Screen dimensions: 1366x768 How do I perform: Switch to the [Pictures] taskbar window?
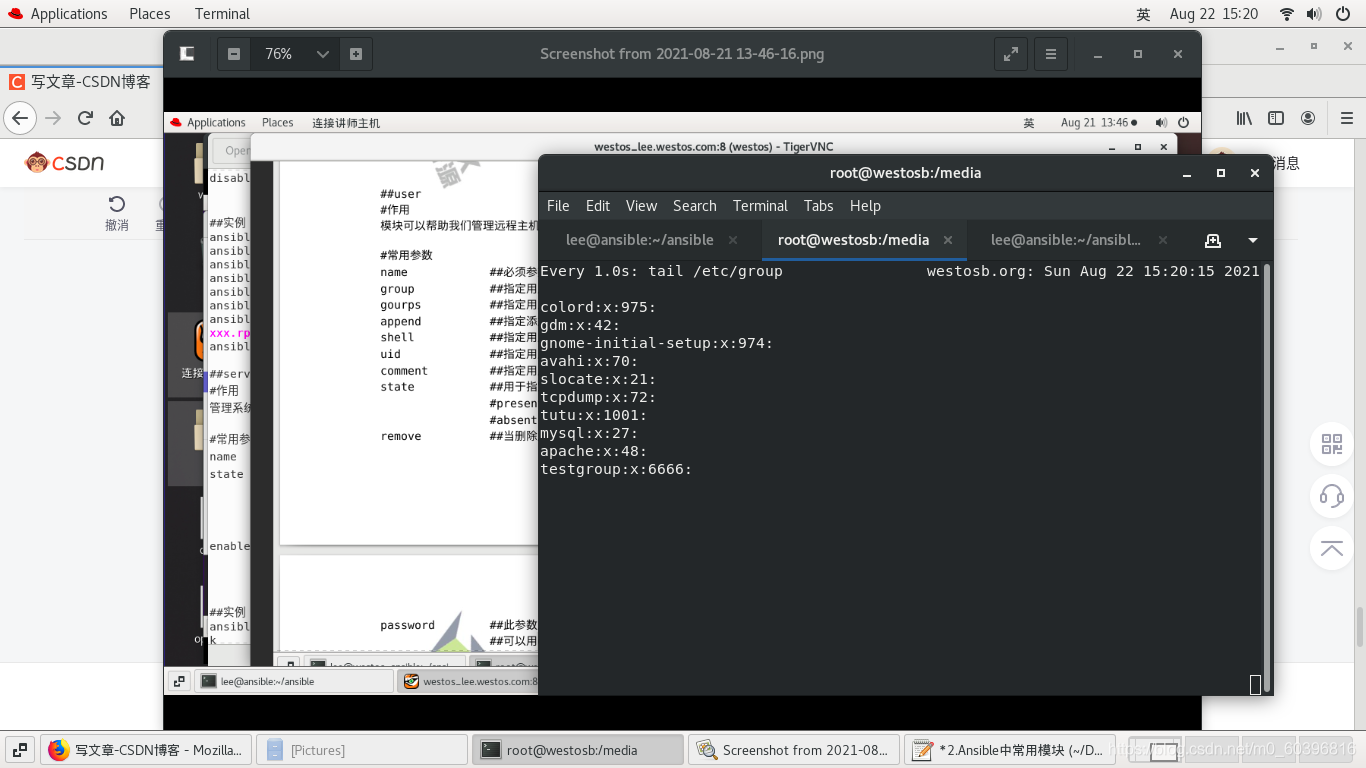coord(362,749)
